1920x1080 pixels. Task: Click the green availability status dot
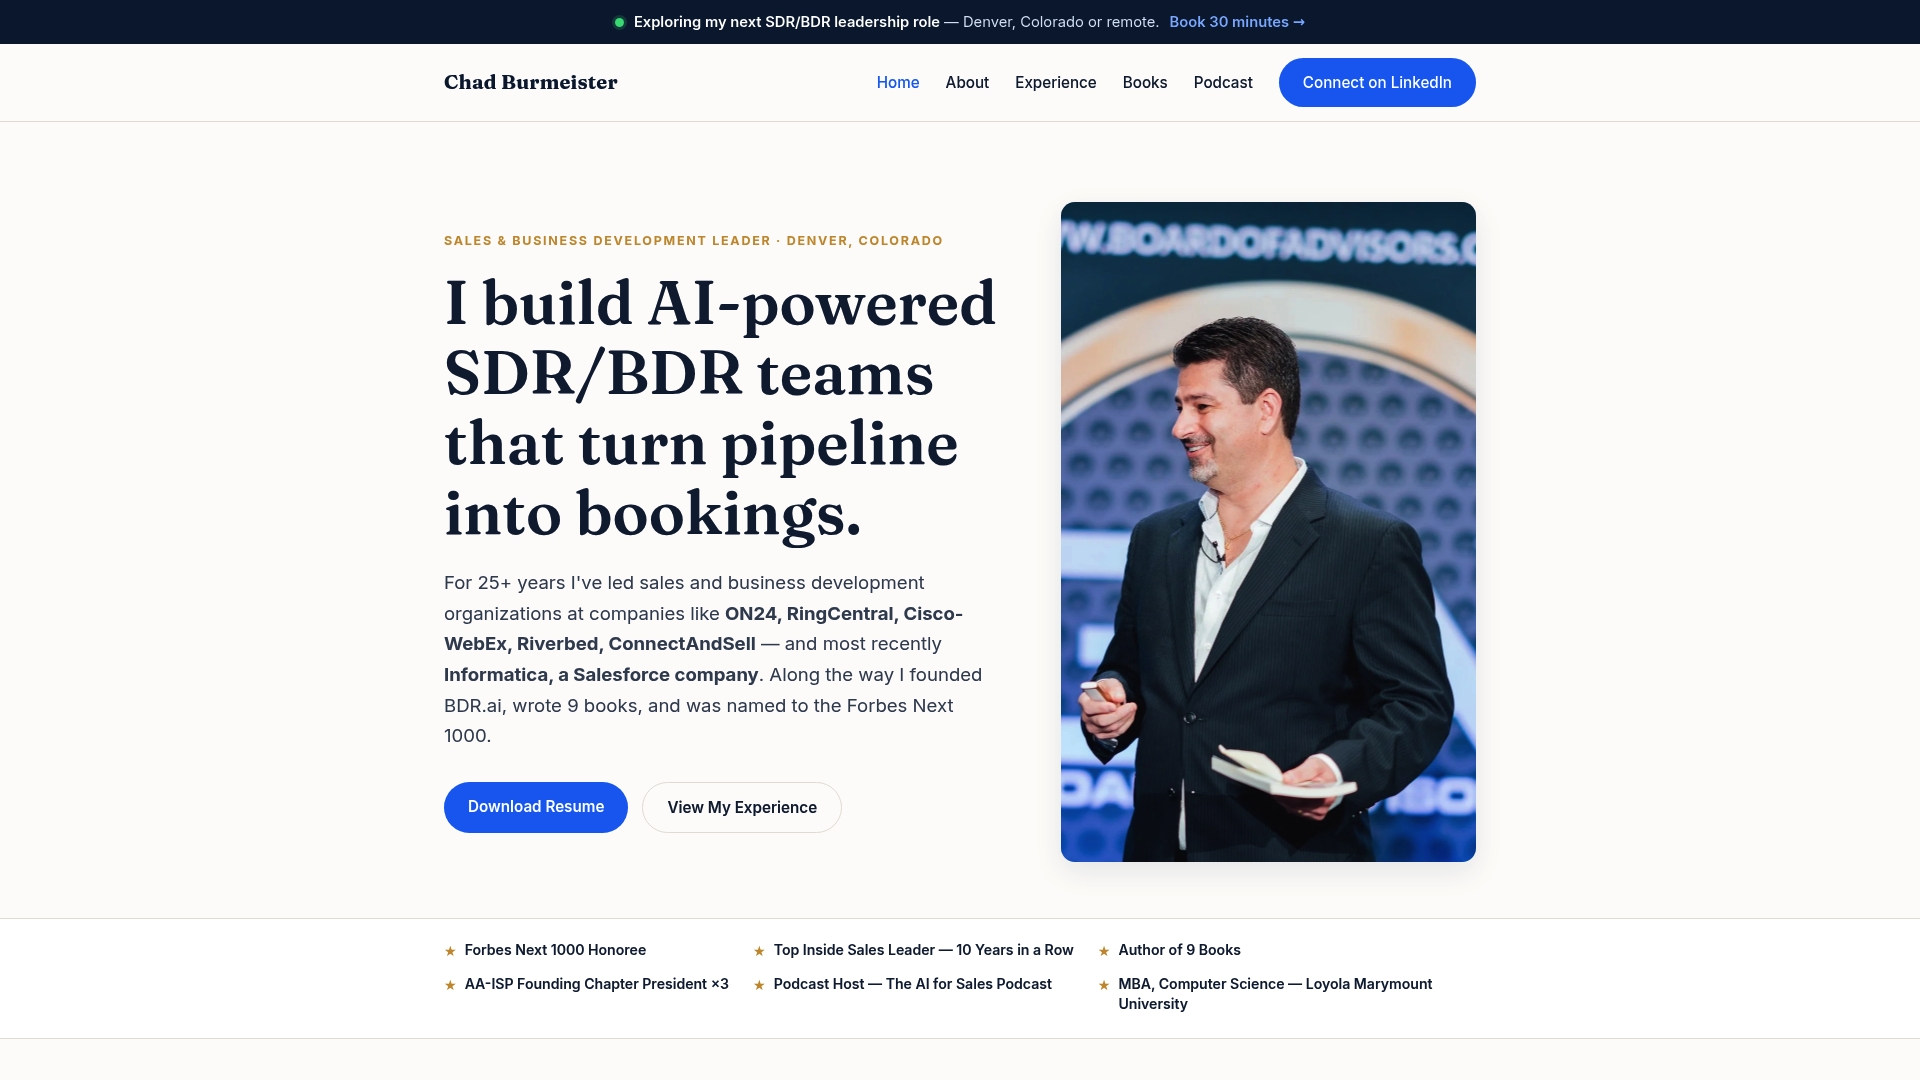click(619, 22)
